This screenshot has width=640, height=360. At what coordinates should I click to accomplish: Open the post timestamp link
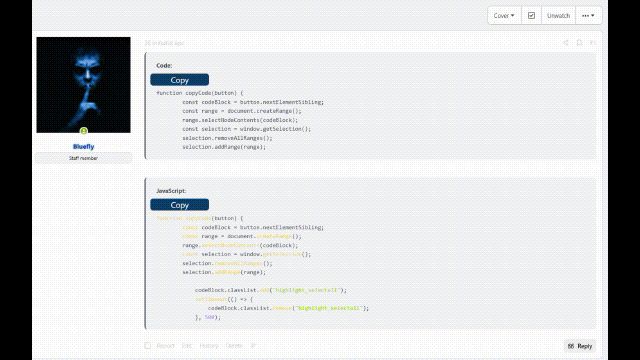164,42
